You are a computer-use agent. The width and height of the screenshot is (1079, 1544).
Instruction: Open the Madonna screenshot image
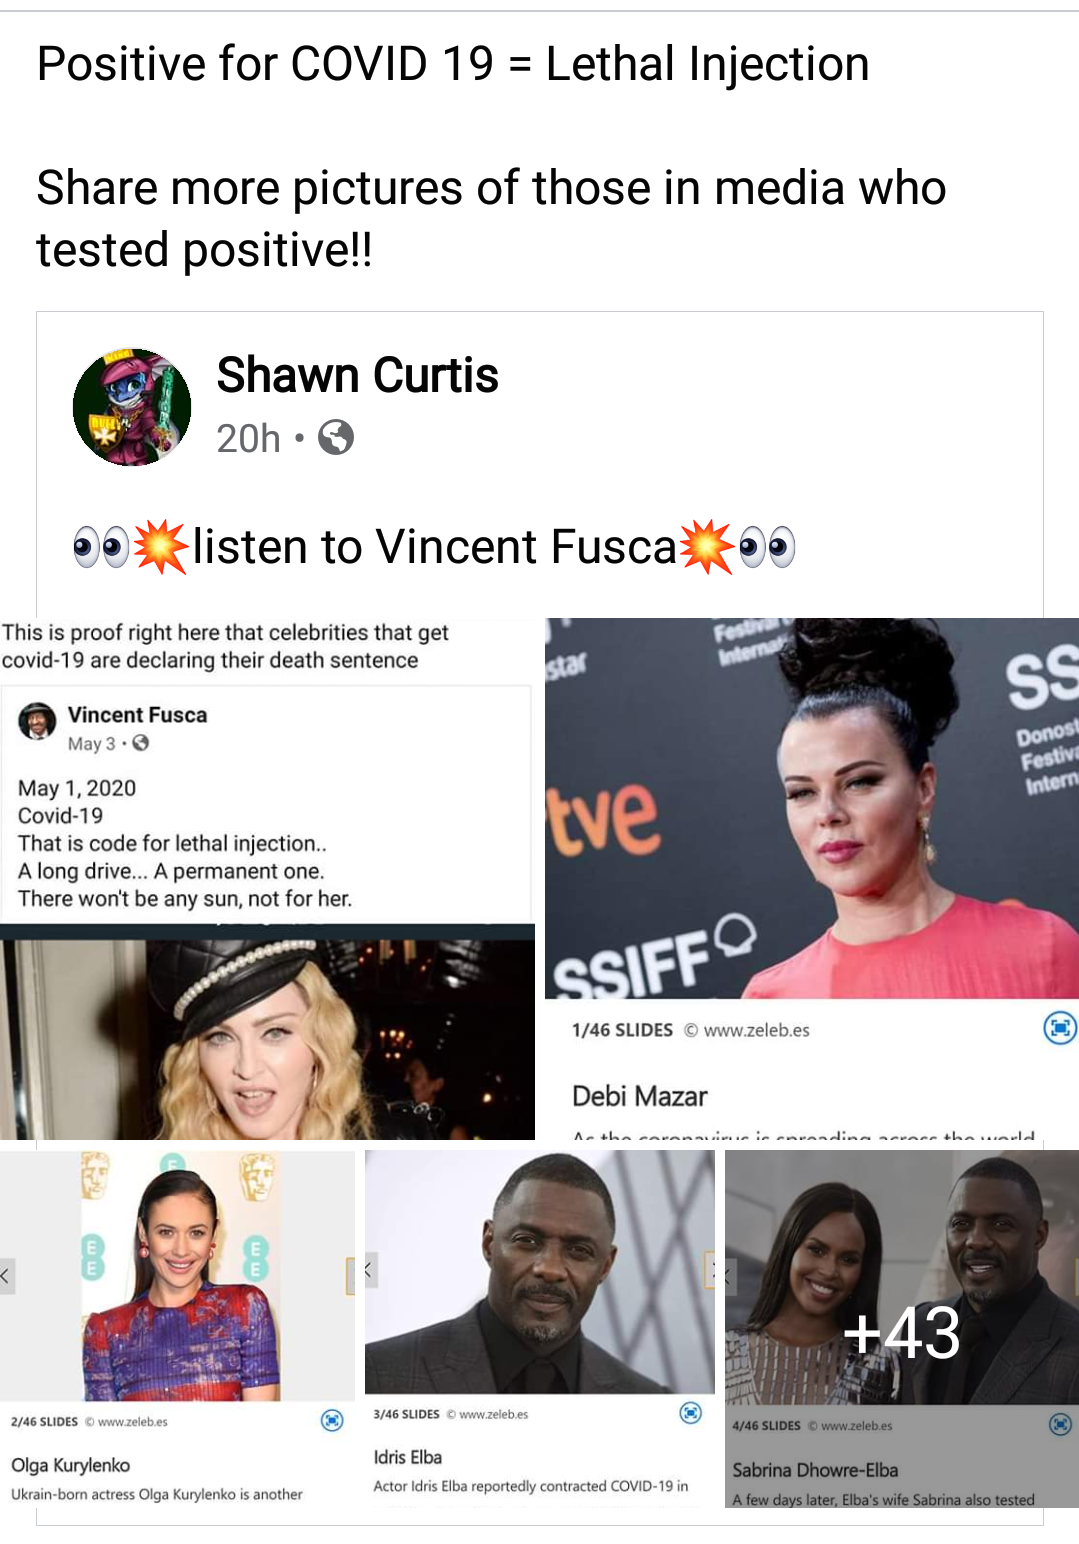[267, 1032]
